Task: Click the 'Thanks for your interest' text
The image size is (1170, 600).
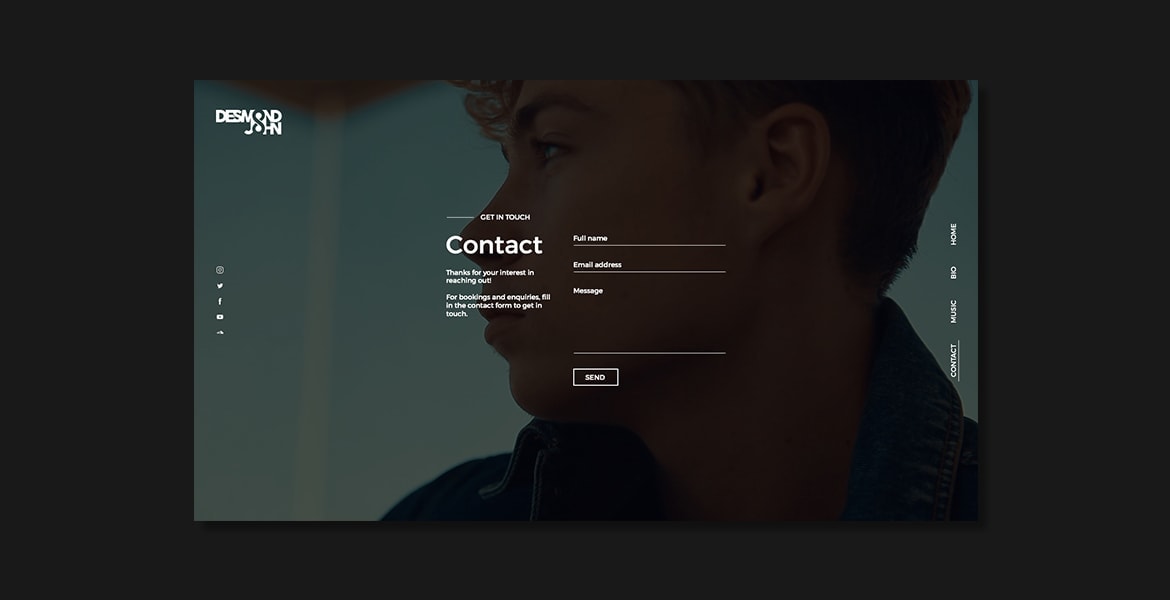Action: 490,277
